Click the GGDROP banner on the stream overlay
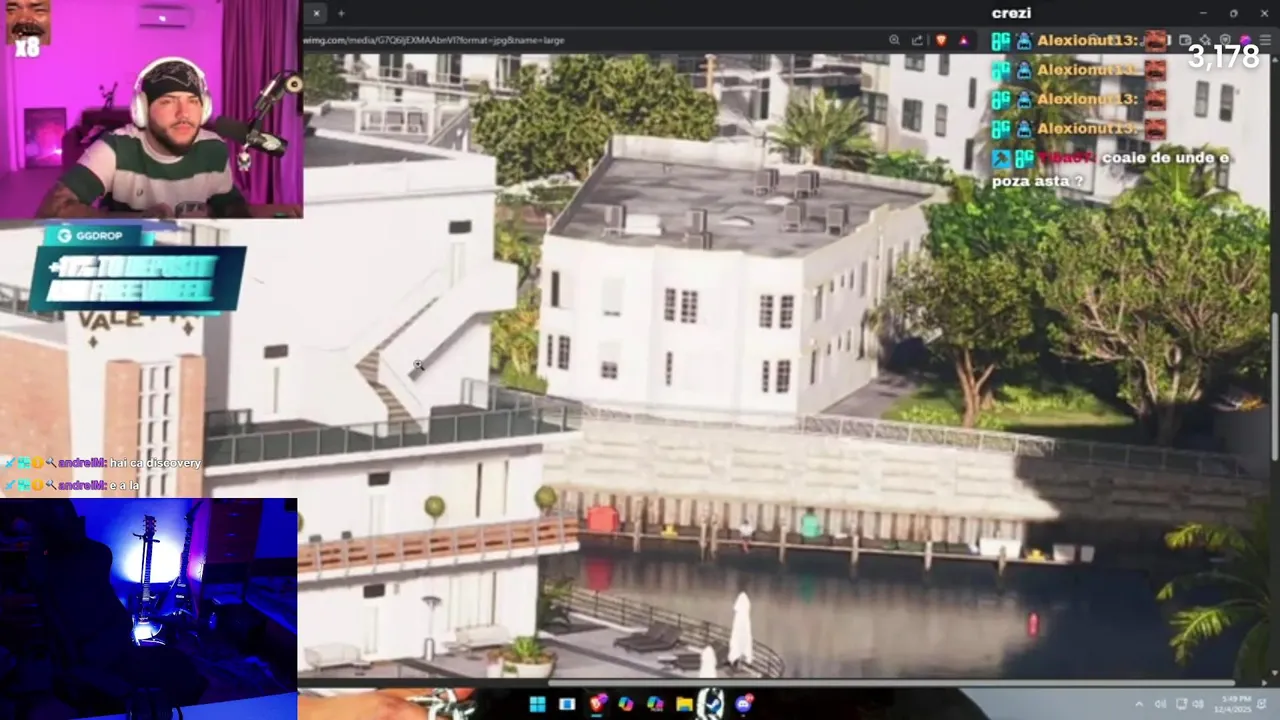Screen dimensions: 1280x720 coord(137,267)
